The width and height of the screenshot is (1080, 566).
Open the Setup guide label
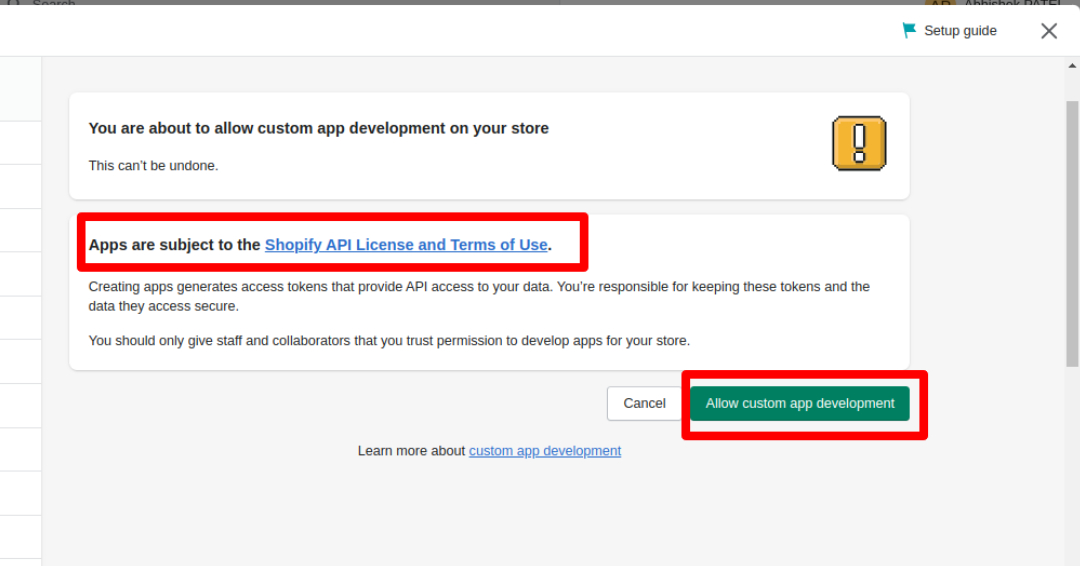[x=960, y=30]
